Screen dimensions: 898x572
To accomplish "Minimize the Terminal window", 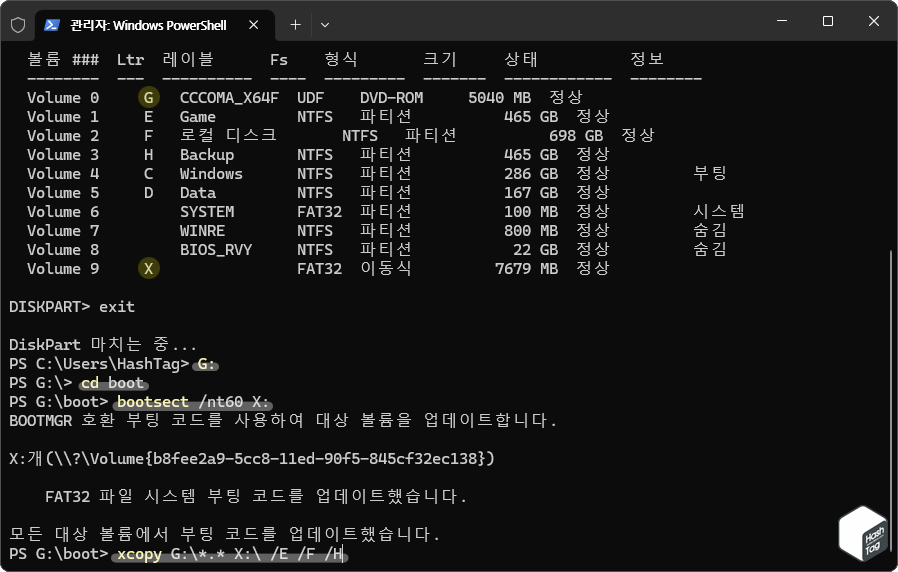I will click(x=782, y=21).
